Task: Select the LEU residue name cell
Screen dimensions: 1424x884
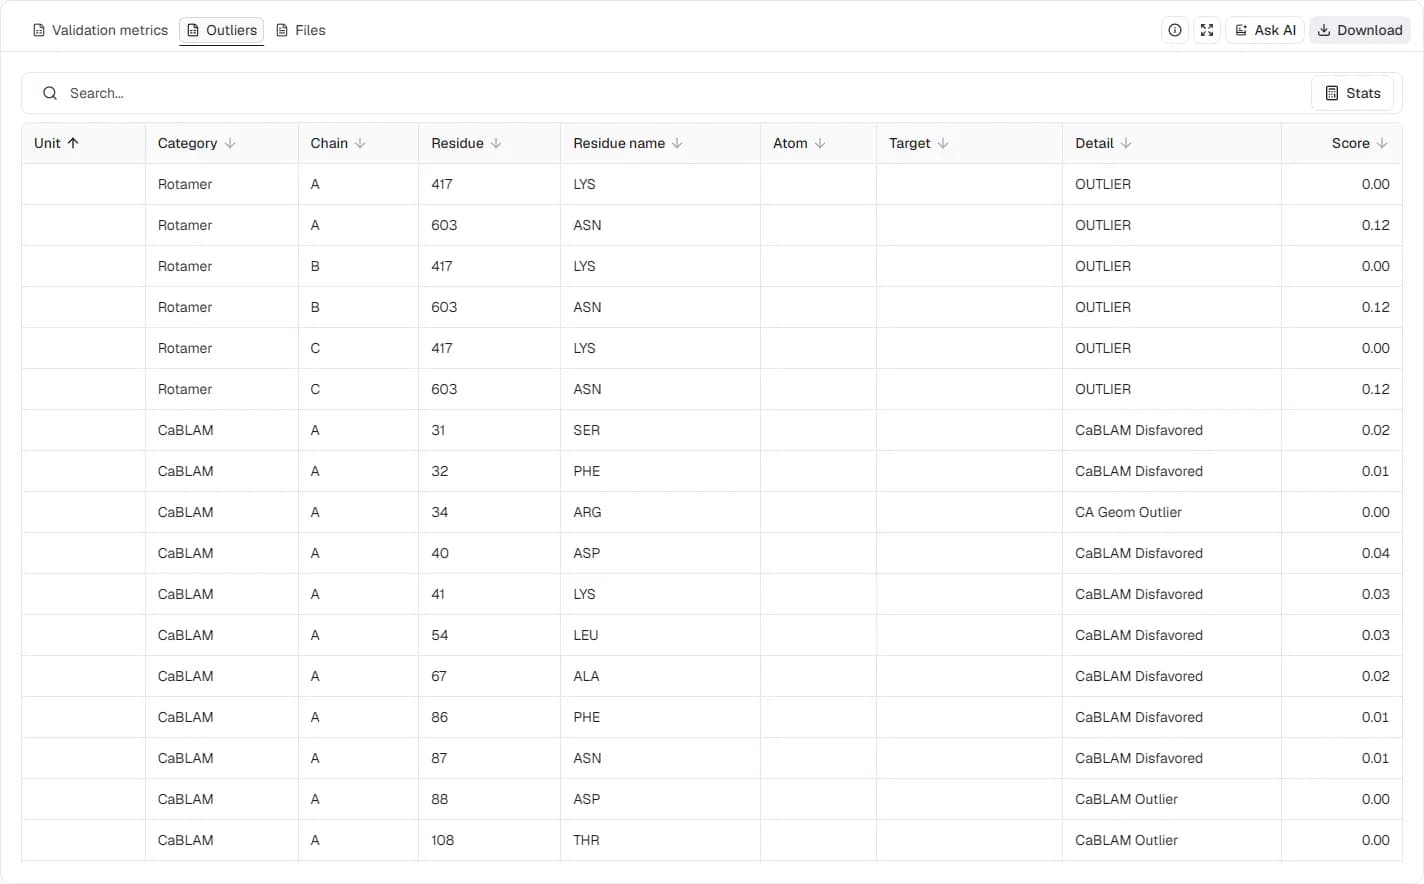Action: point(660,635)
